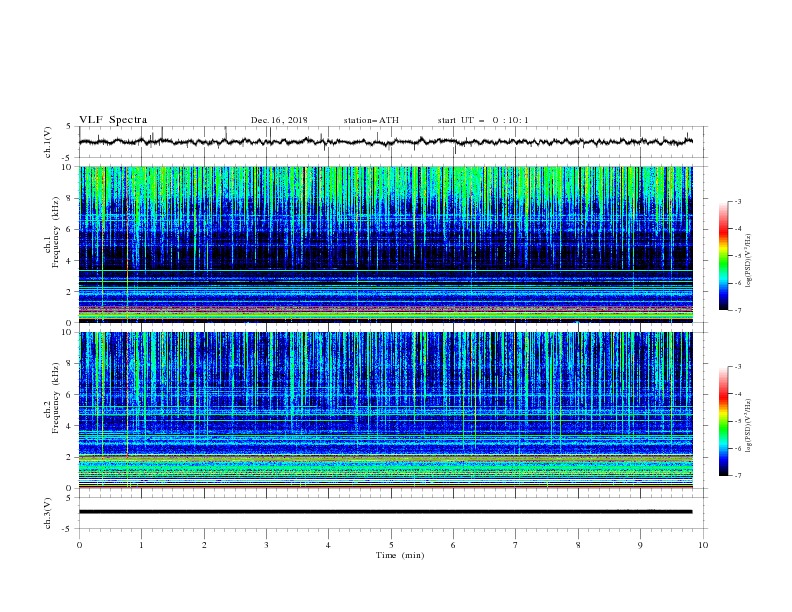Click the ch.2 frequency axis "6" tick label
This screenshot has width=792, height=612.
pyautogui.click(x=69, y=395)
